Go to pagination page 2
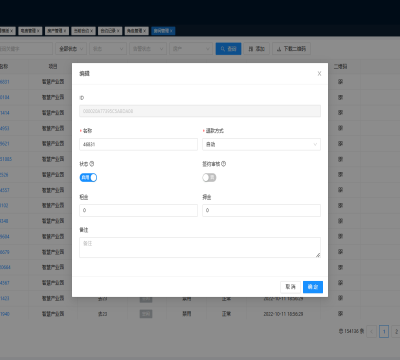 pyautogui.click(x=396, y=331)
